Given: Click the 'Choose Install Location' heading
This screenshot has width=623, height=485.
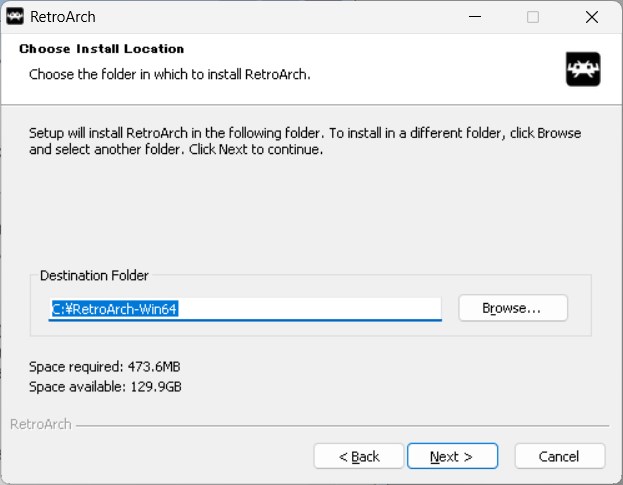Looking at the screenshot, I should [102, 49].
